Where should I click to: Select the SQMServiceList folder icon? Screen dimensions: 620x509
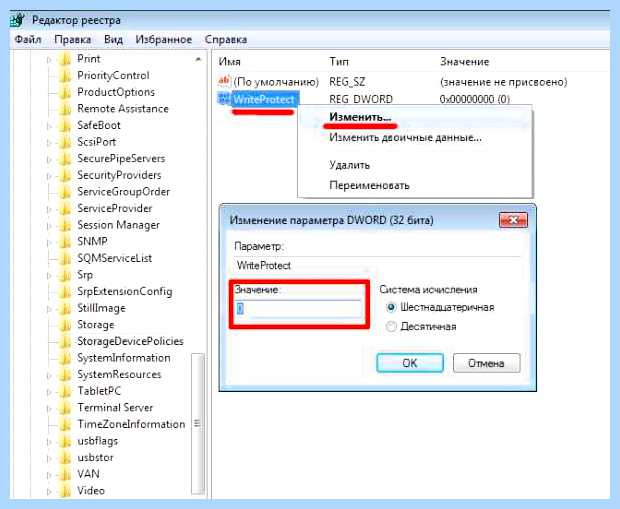coord(65,259)
